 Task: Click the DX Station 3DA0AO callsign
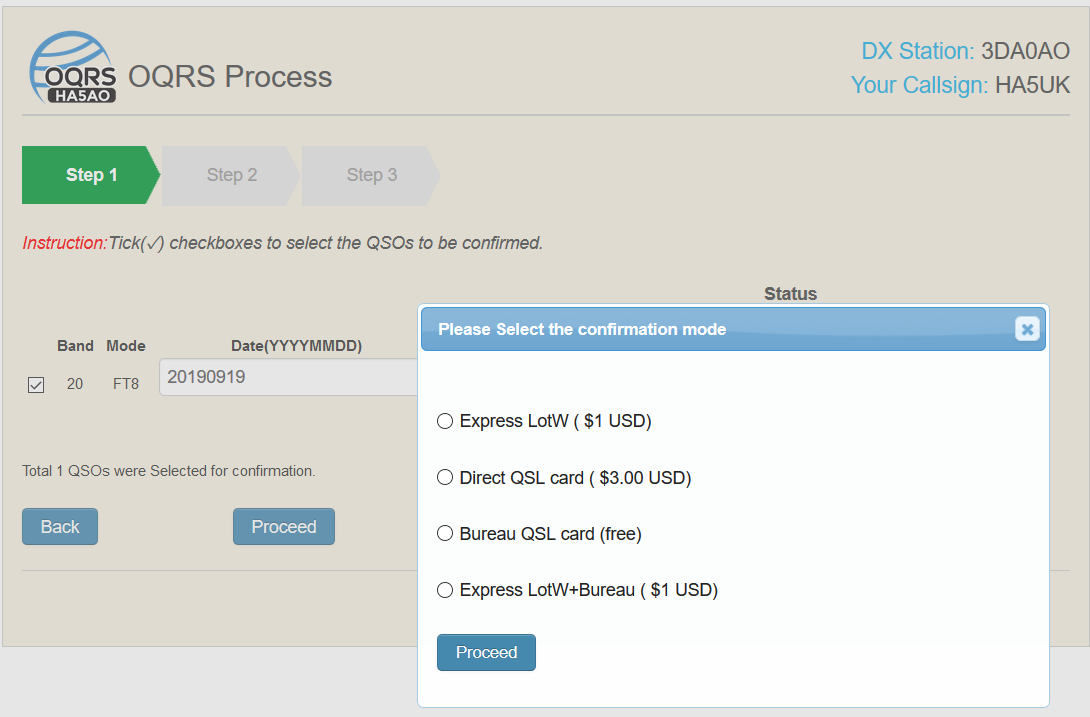(x=1025, y=51)
